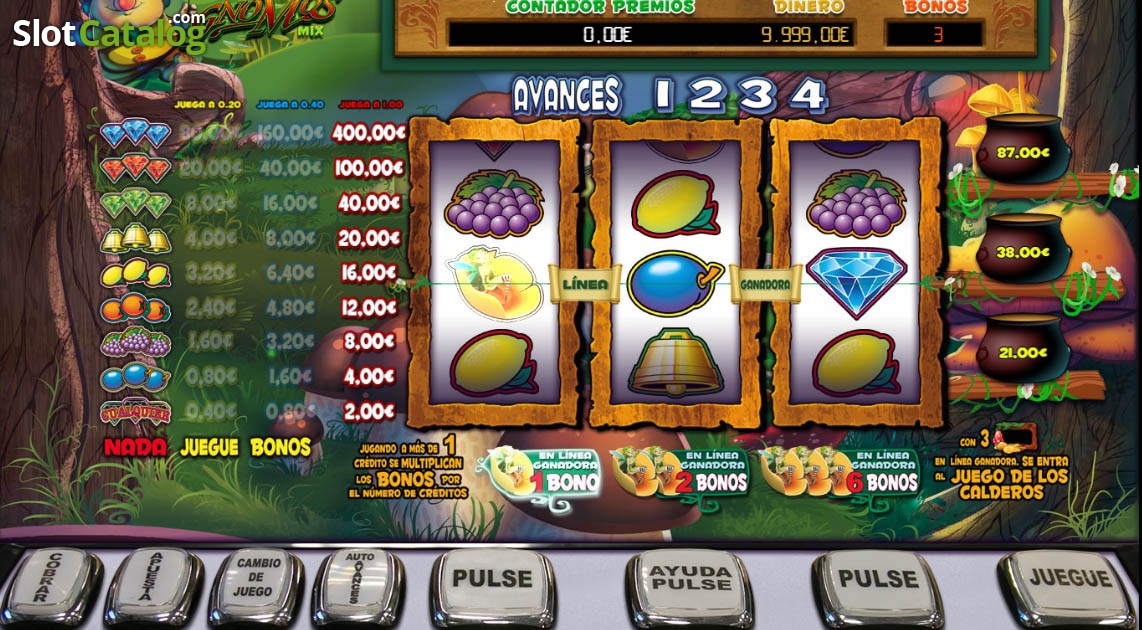Open the SlotCatalog.com logo link
This screenshot has height=630, width=1142.
109,31
